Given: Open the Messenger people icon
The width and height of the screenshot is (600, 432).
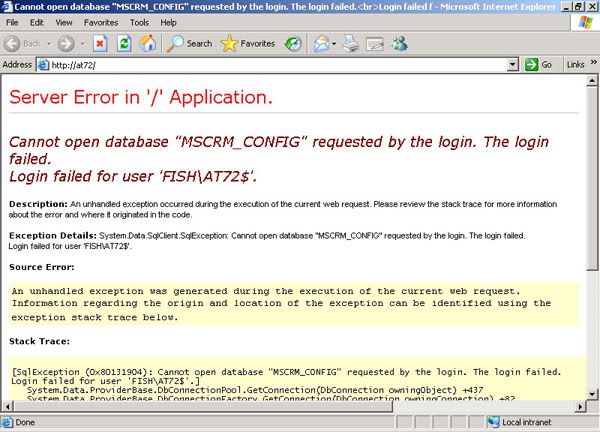Looking at the screenshot, I should 399,44.
